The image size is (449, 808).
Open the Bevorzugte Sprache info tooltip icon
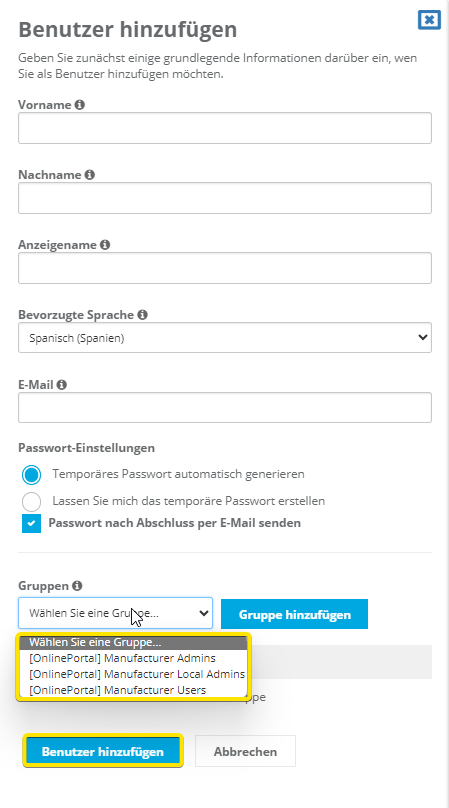pos(142,314)
